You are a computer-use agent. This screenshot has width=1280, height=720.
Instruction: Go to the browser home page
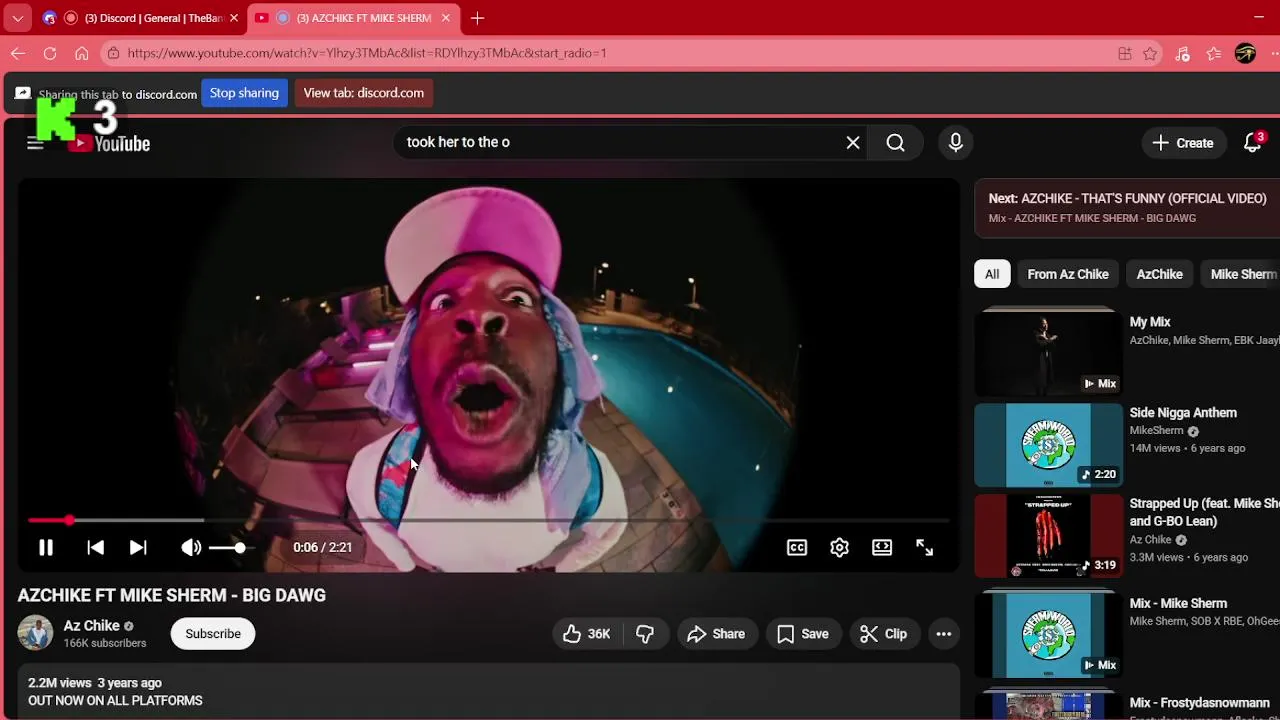[x=82, y=53]
